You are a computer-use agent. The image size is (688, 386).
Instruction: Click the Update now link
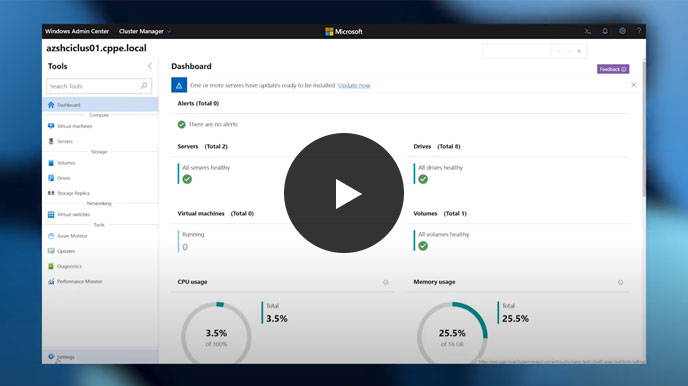[x=354, y=86]
